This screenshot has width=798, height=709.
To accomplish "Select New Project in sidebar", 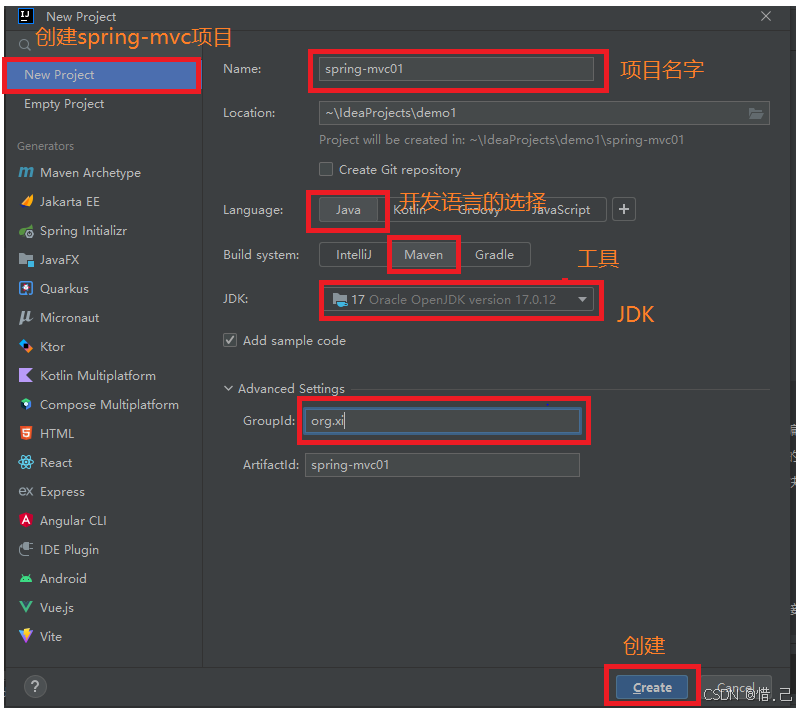I will tap(103, 75).
